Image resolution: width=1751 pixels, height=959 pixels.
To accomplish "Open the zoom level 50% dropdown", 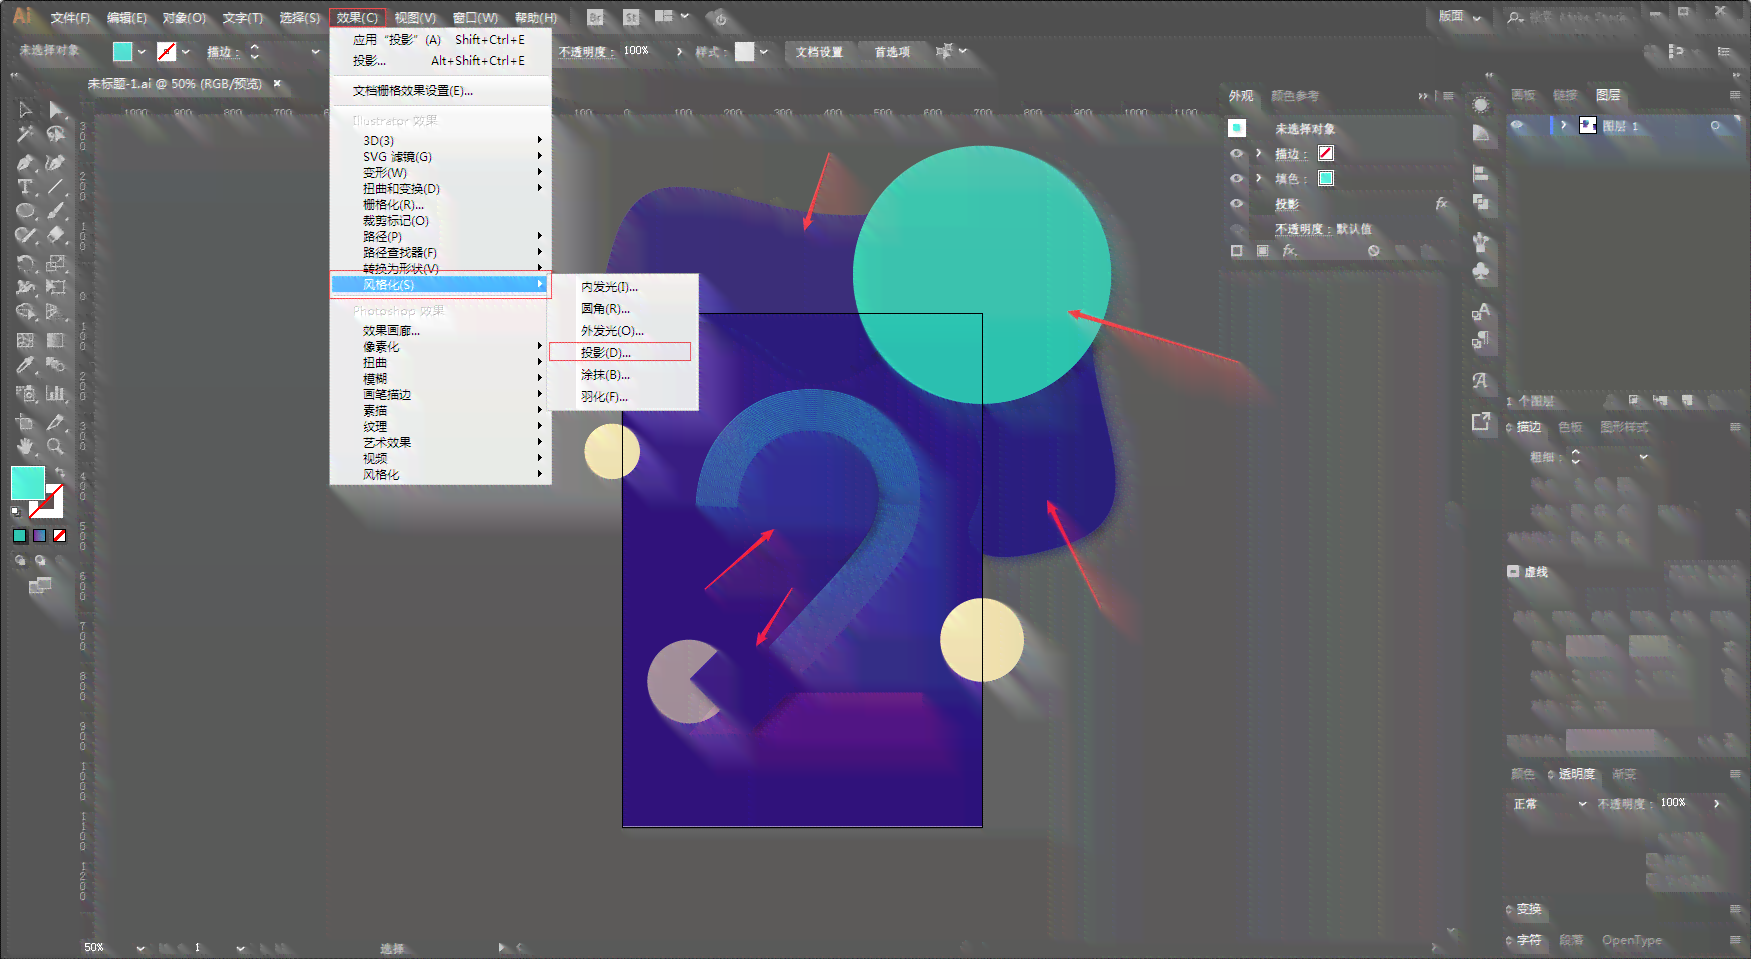I will (x=140, y=947).
